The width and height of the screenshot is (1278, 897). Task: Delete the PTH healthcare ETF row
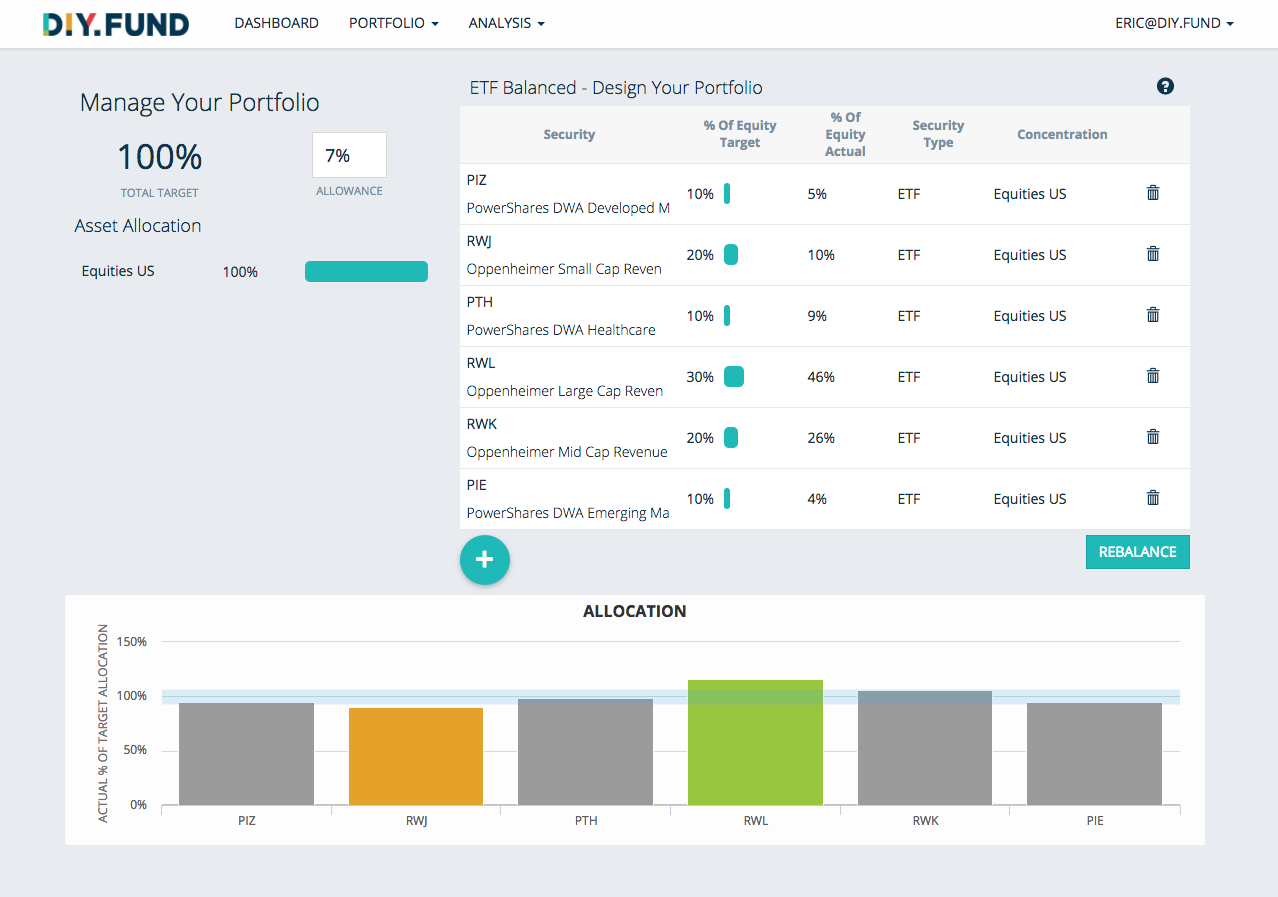click(x=1152, y=315)
